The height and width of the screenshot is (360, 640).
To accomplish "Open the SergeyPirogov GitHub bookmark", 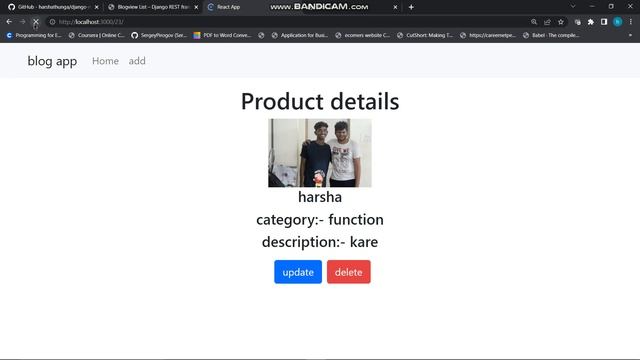I will (x=159, y=36).
